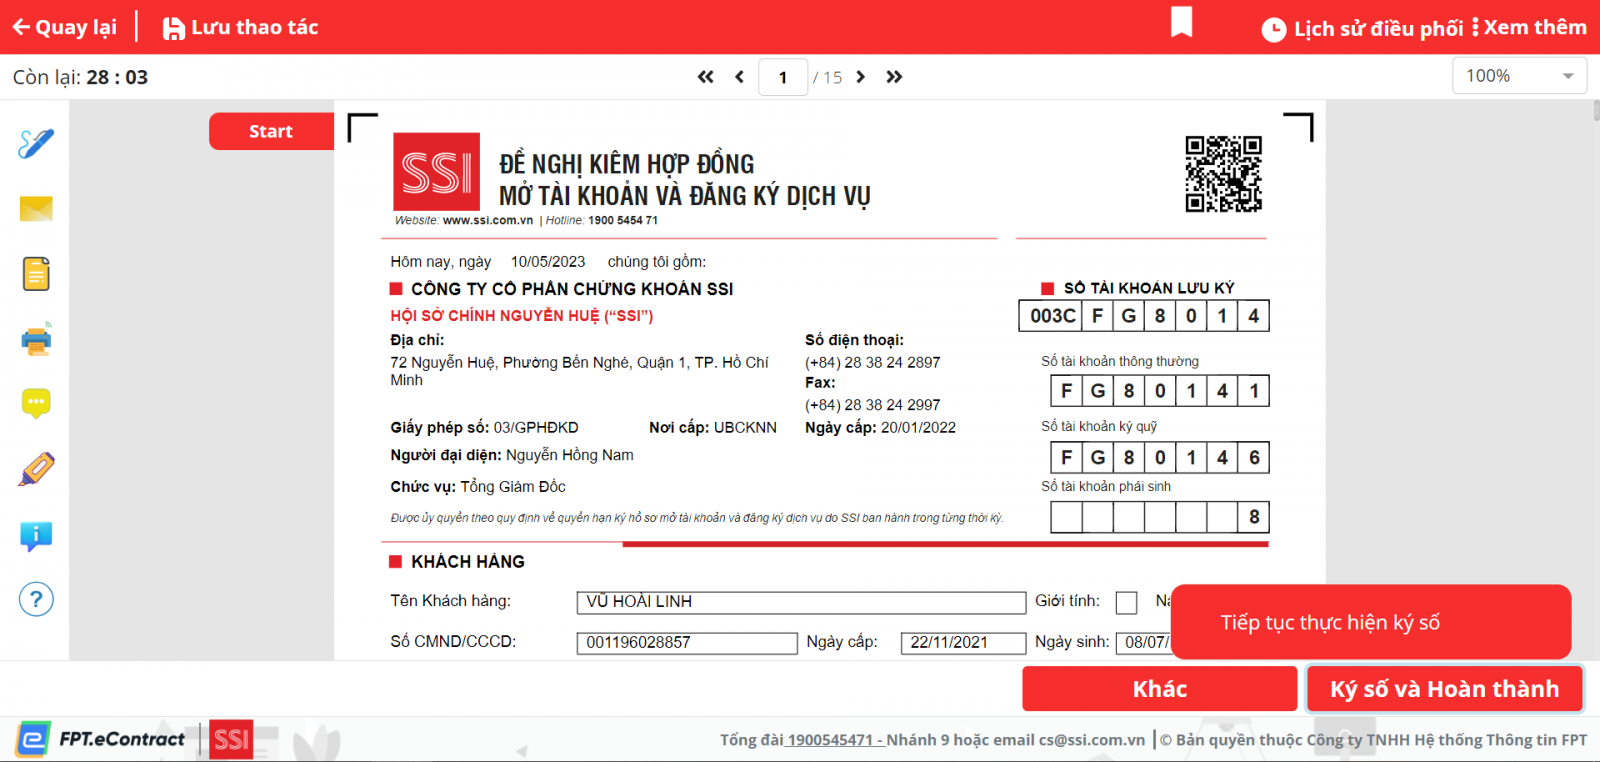Image resolution: width=1600 pixels, height=762 pixels.
Task: Open the 100% zoom dropdown
Action: tap(1519, 76)
